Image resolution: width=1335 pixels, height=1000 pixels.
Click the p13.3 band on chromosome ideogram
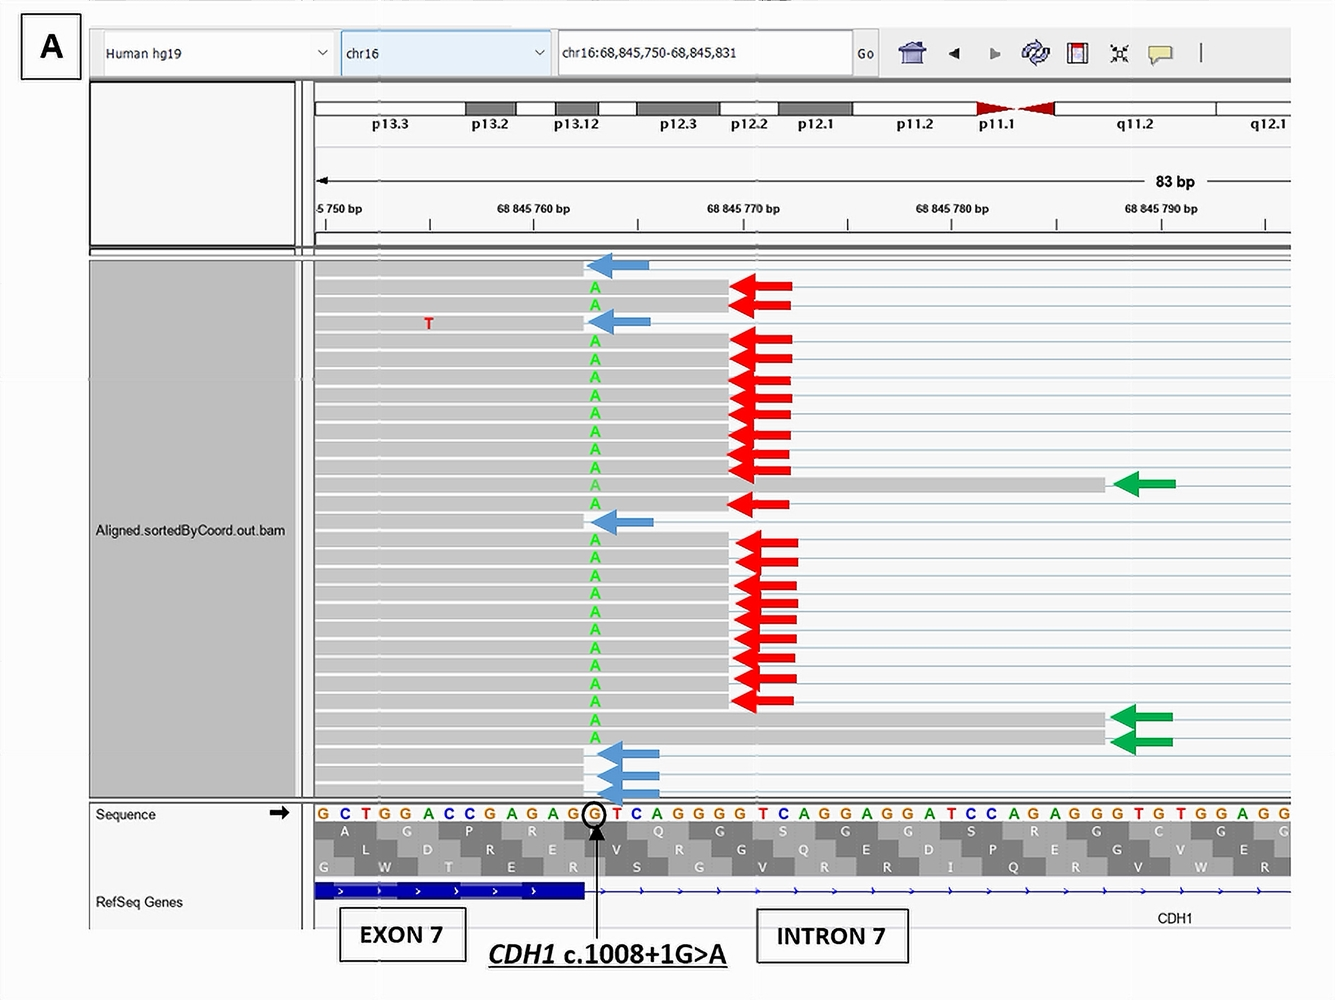(389, 108)
